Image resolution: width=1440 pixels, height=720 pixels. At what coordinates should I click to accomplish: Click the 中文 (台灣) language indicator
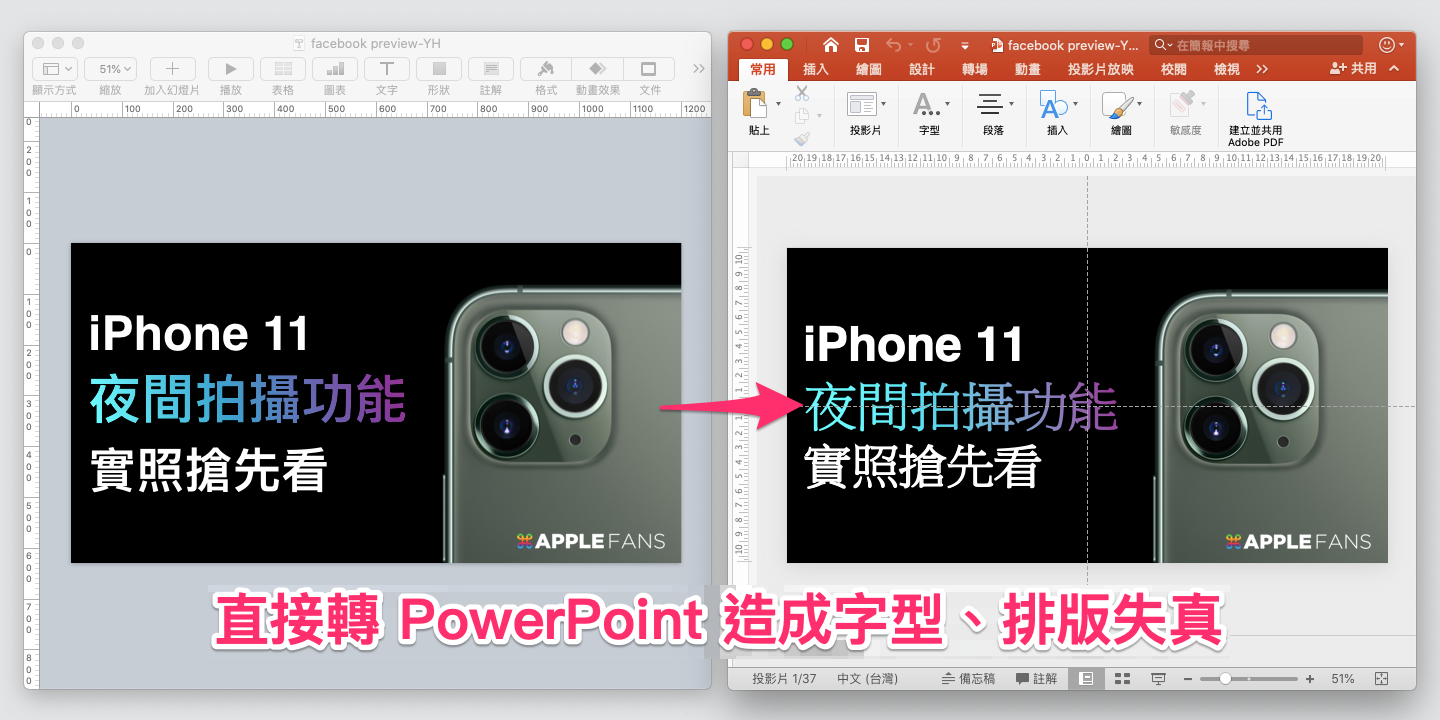point(868,678)
